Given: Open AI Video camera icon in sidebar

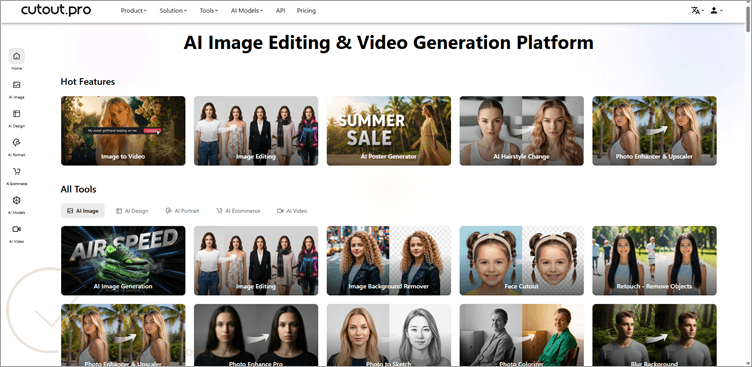Looking at the screenshot, I should (17, 229).
